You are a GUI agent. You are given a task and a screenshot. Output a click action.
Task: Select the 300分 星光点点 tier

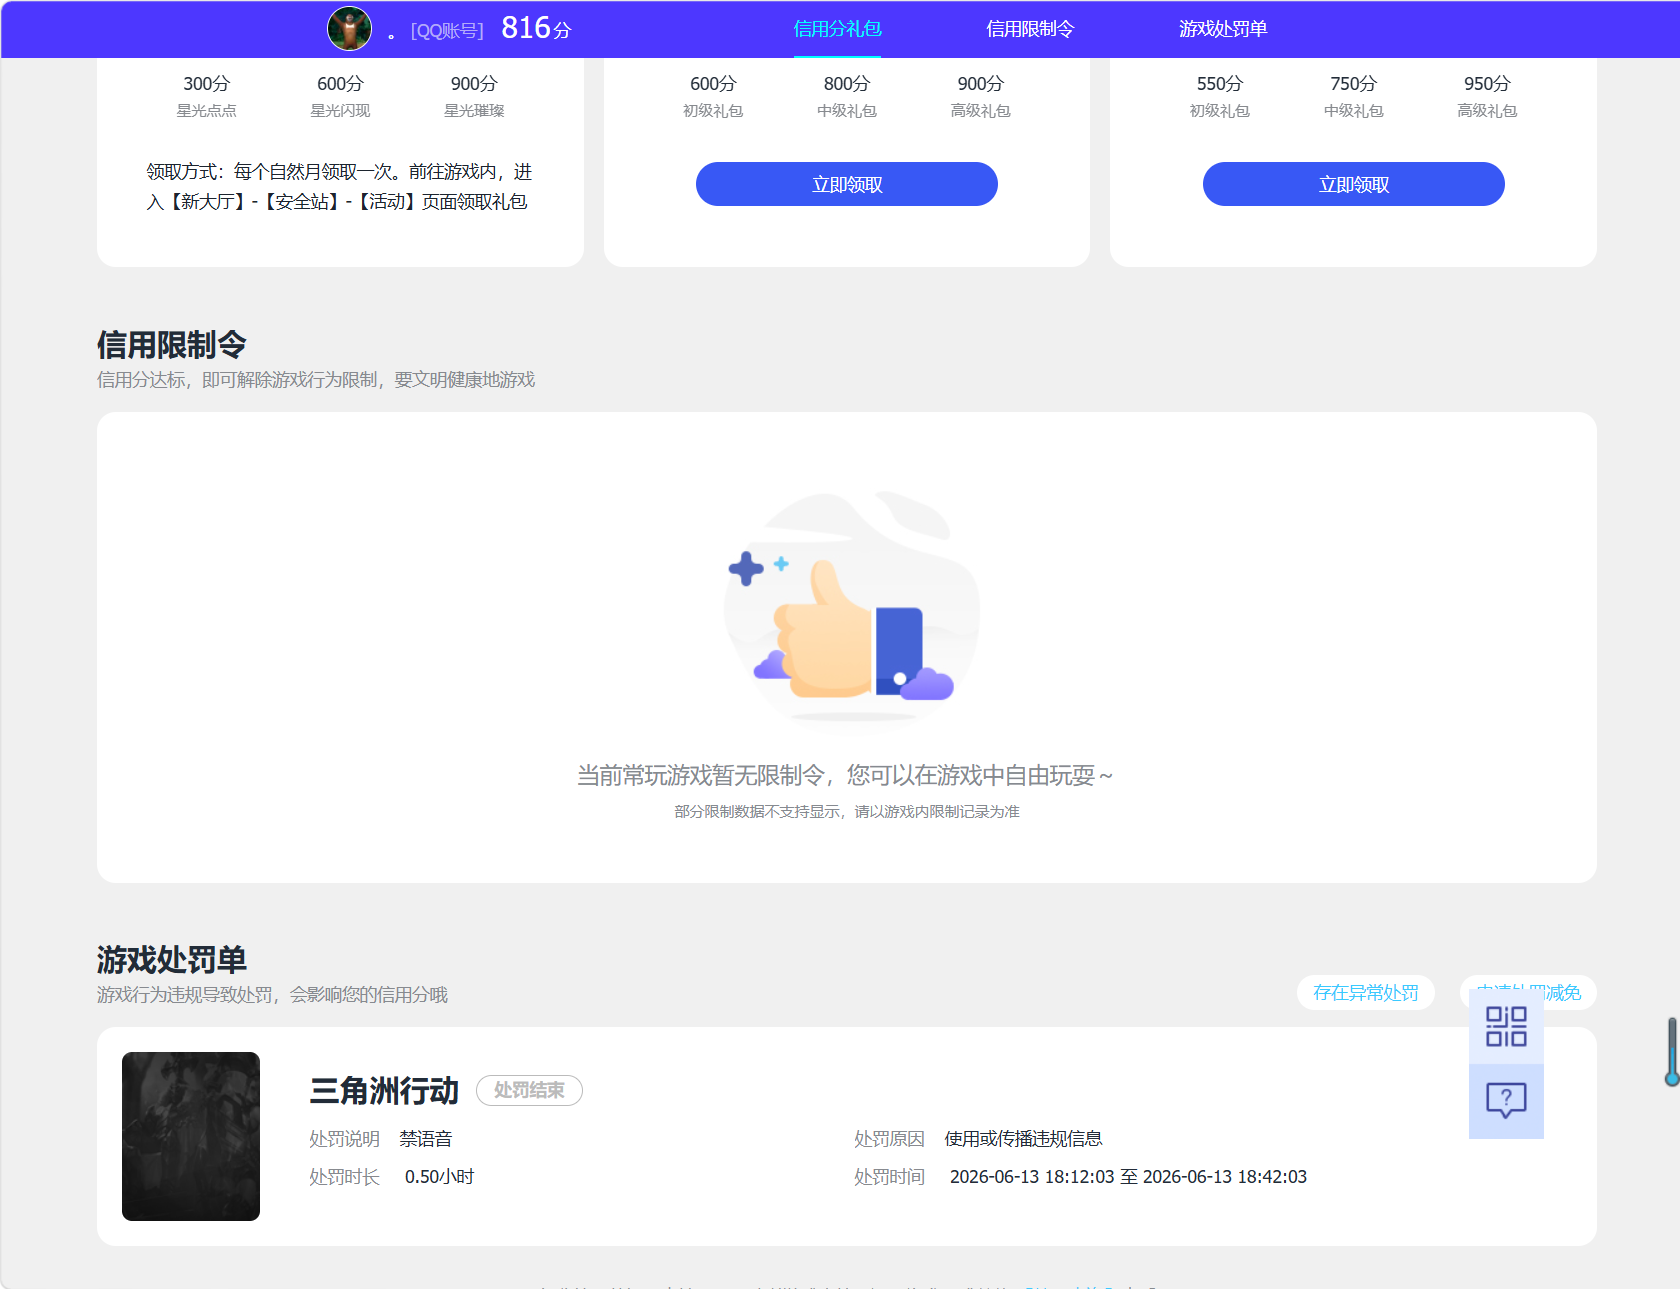(x=207, y=96)
